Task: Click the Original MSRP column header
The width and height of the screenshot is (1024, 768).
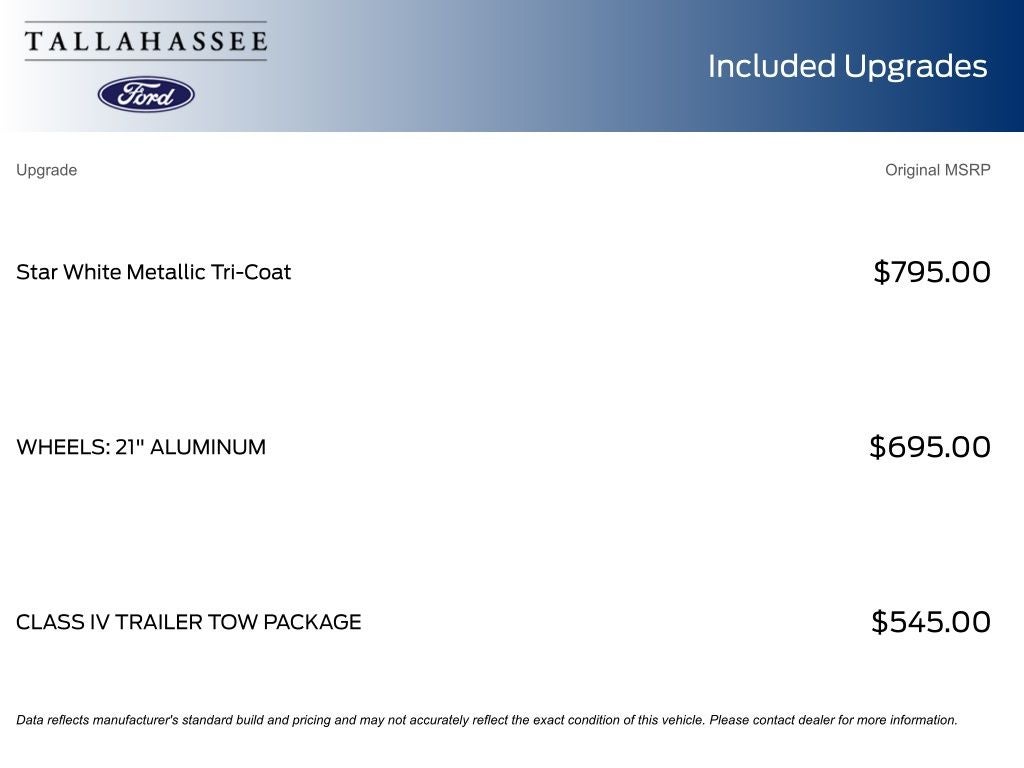Action: click(937, 170)
